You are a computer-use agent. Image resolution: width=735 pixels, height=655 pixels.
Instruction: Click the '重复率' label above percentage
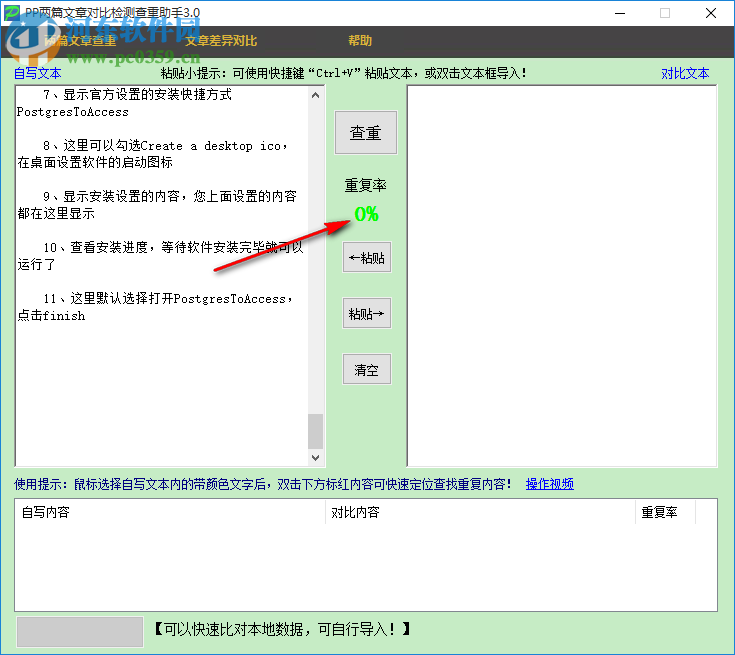pyautogui.click(x=366, y=185)
